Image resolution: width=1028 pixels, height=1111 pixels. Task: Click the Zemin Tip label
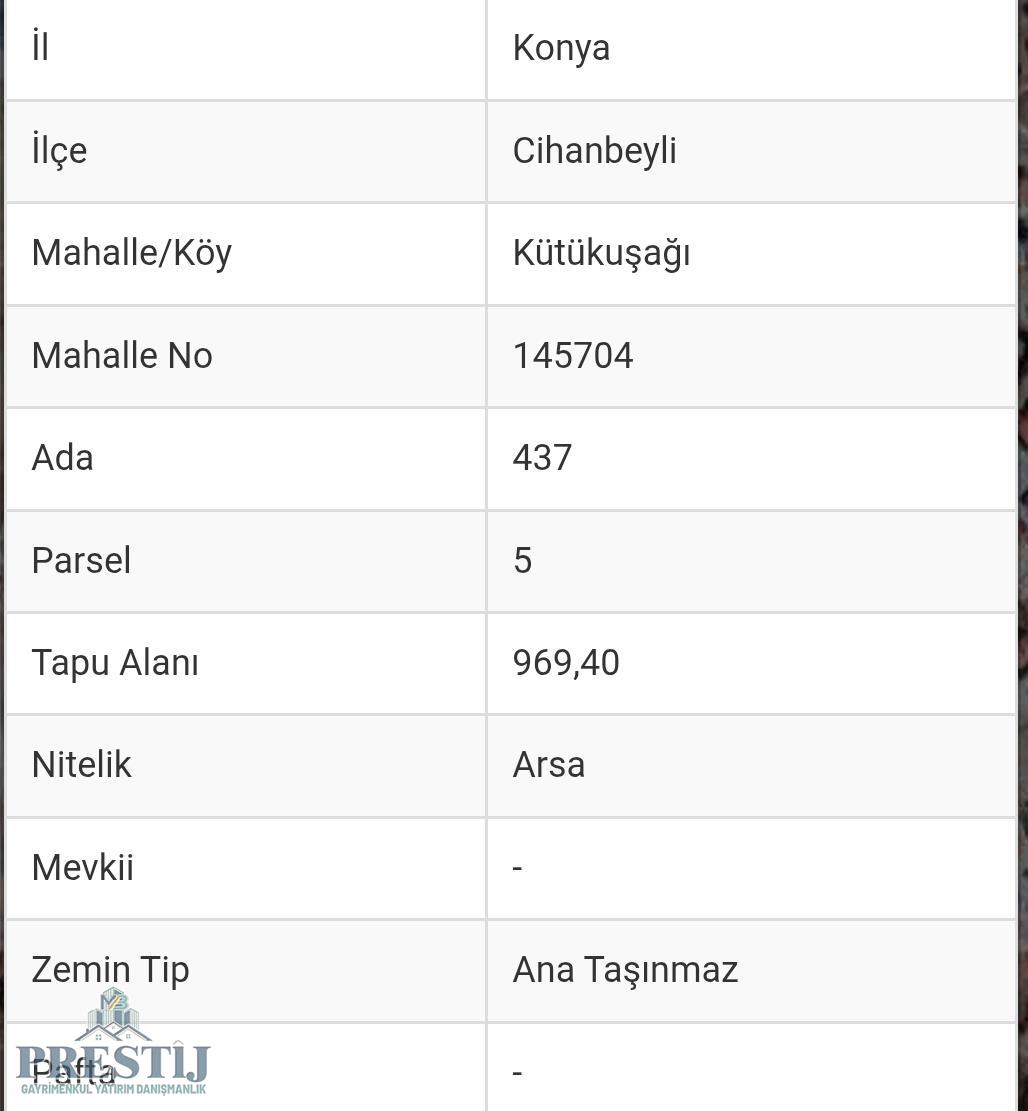click(111, 971)
